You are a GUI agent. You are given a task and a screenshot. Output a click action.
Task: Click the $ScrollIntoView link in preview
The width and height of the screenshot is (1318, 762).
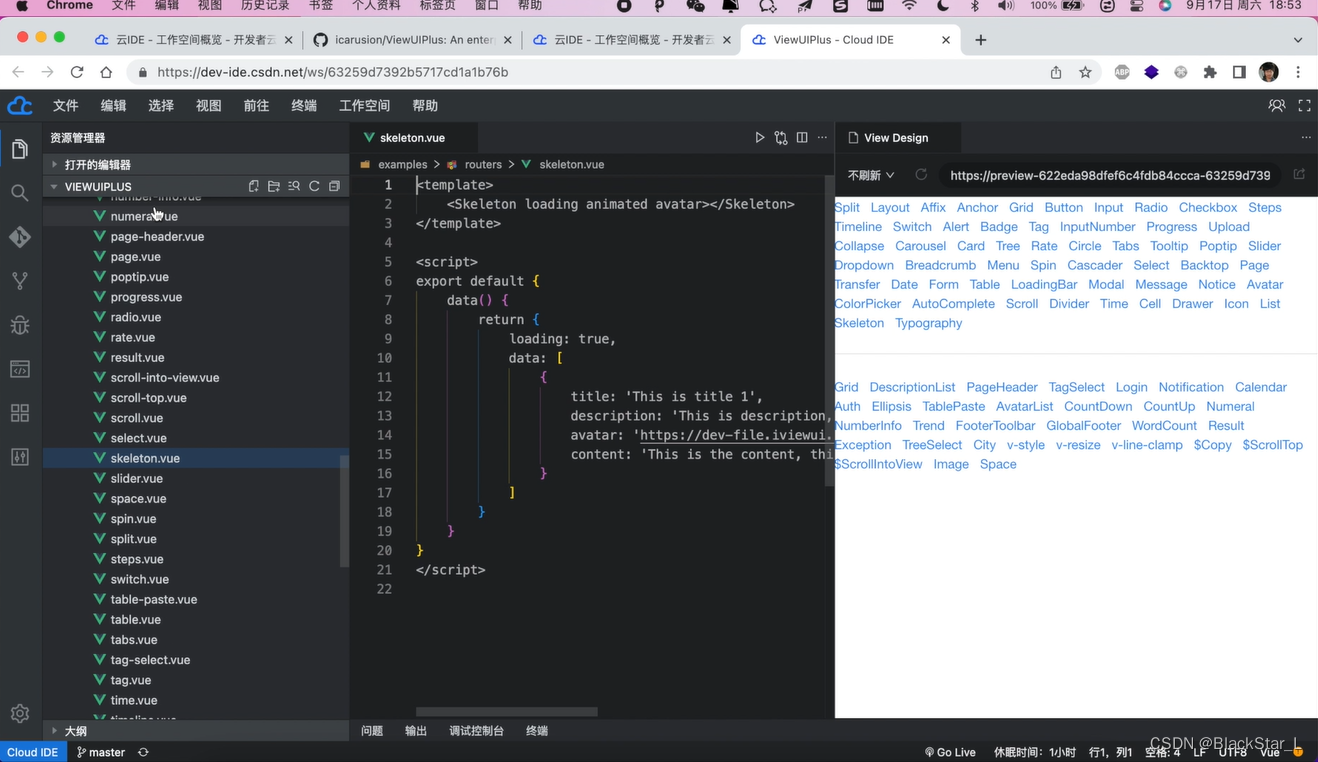click(x=878, y=464)
